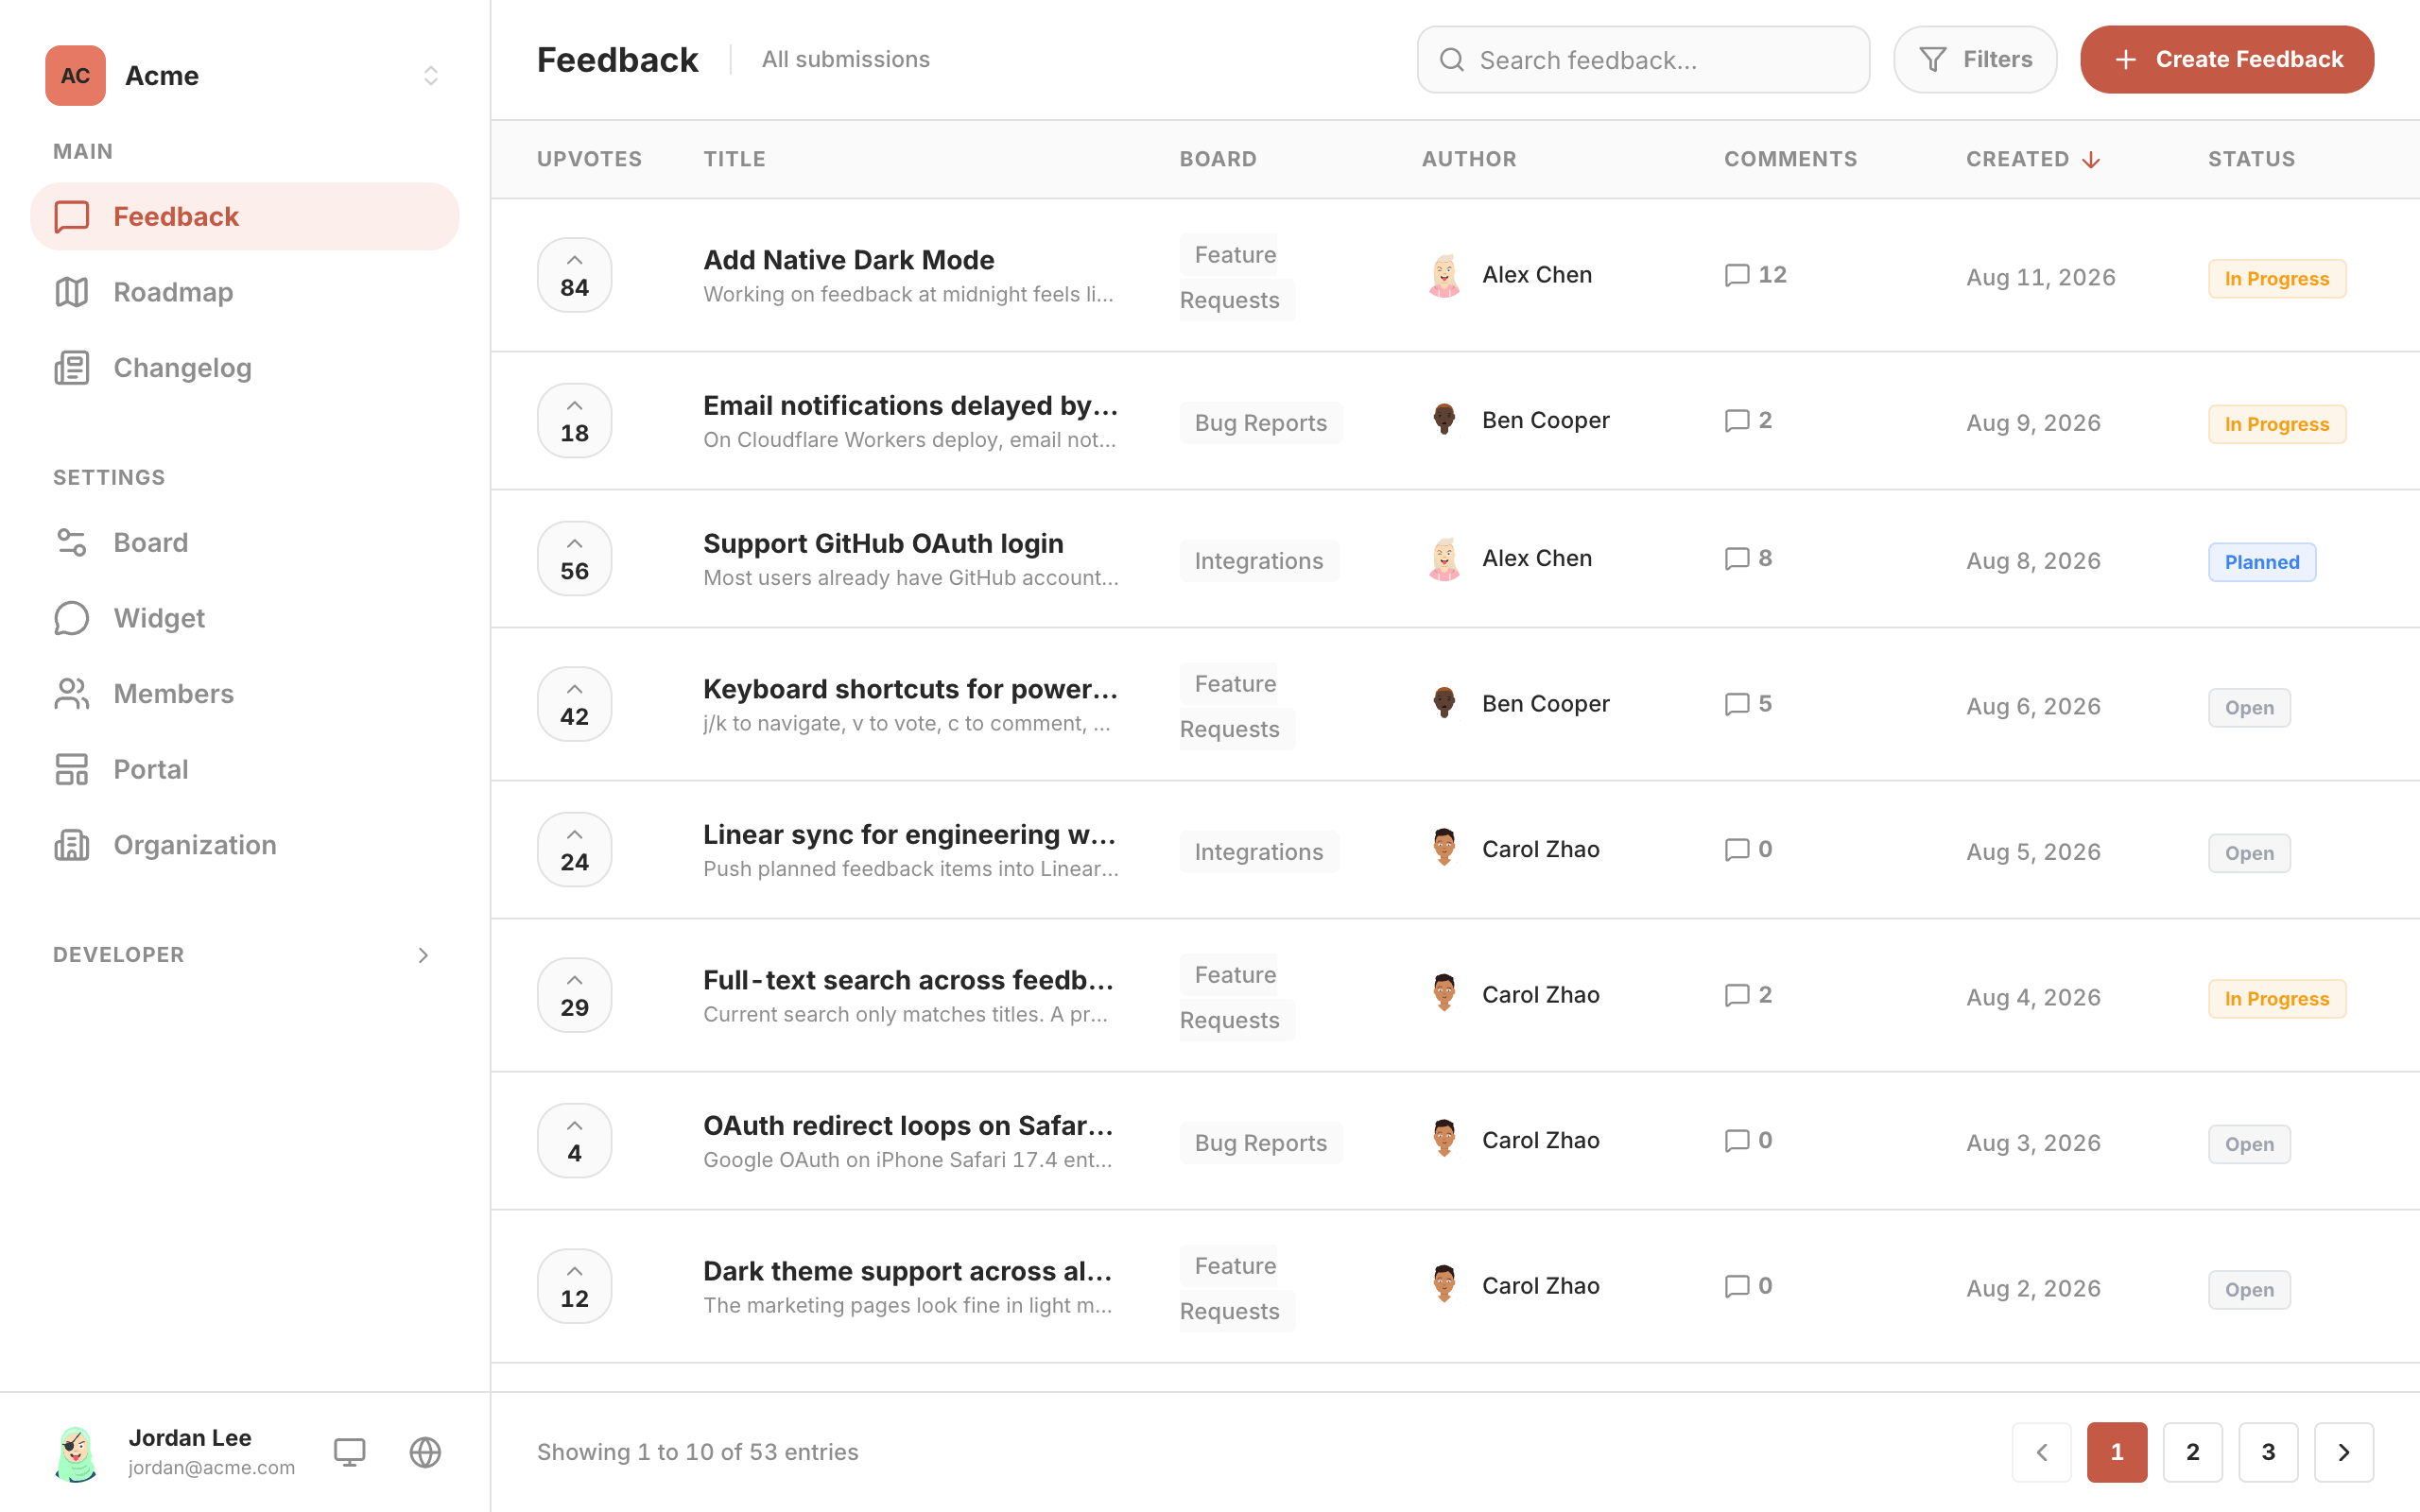Open Keyboard shortcuts for power post
This screenshot has height=1512, width=2420.
910,689
